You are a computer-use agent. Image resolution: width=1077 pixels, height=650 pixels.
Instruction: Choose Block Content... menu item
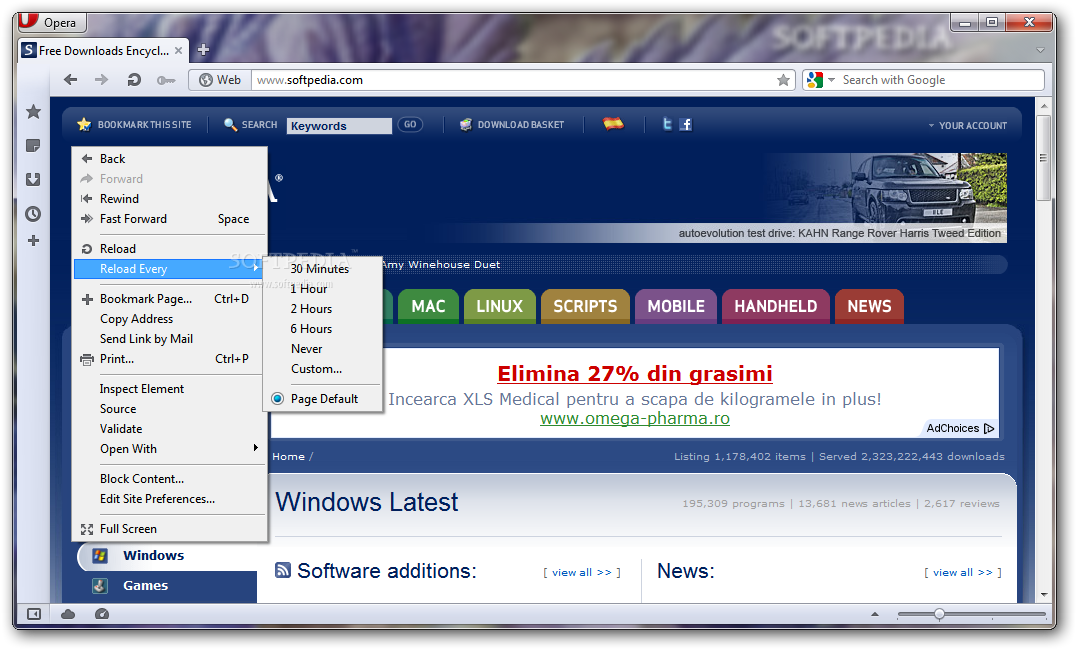170,479
